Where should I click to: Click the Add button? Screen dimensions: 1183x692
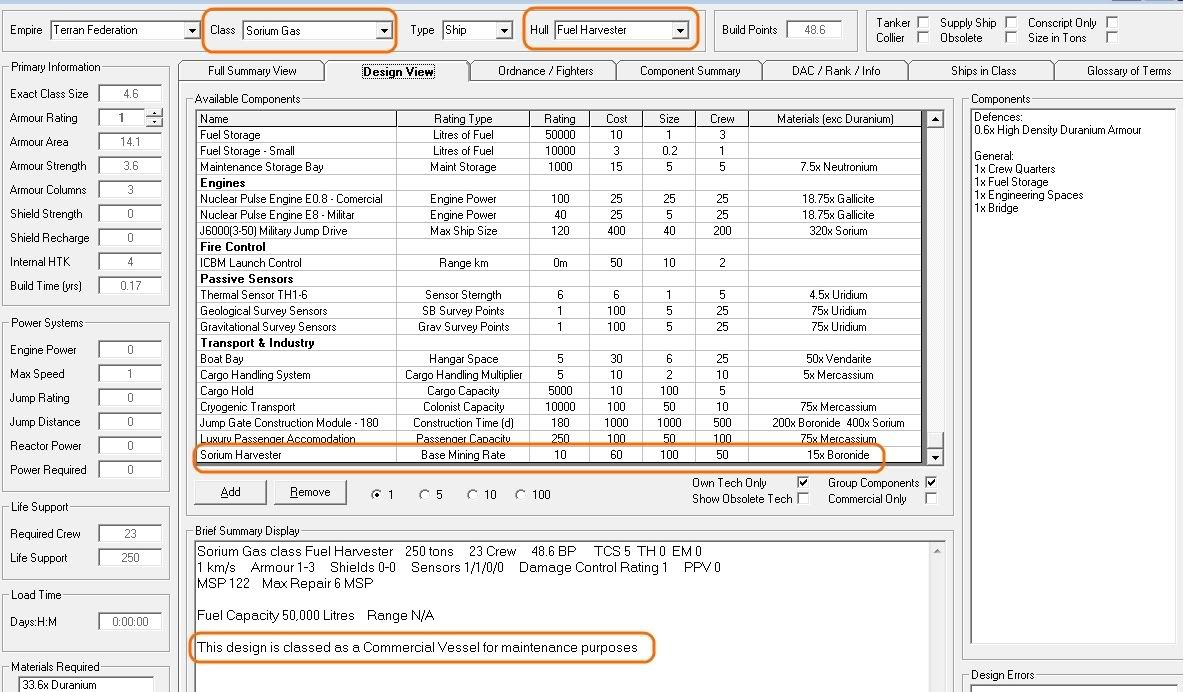pos(230,492)
